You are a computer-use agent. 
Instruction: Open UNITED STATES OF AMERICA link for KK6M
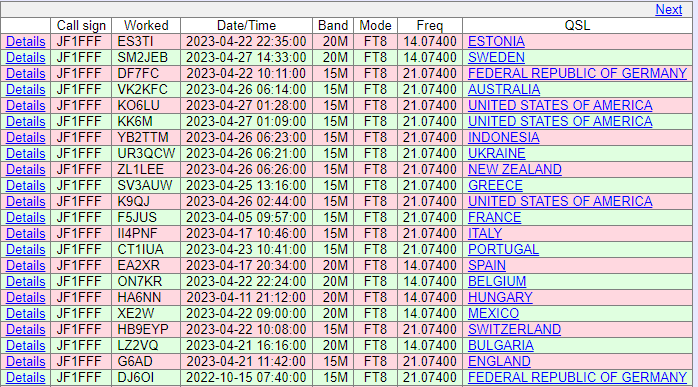(560, 122)
